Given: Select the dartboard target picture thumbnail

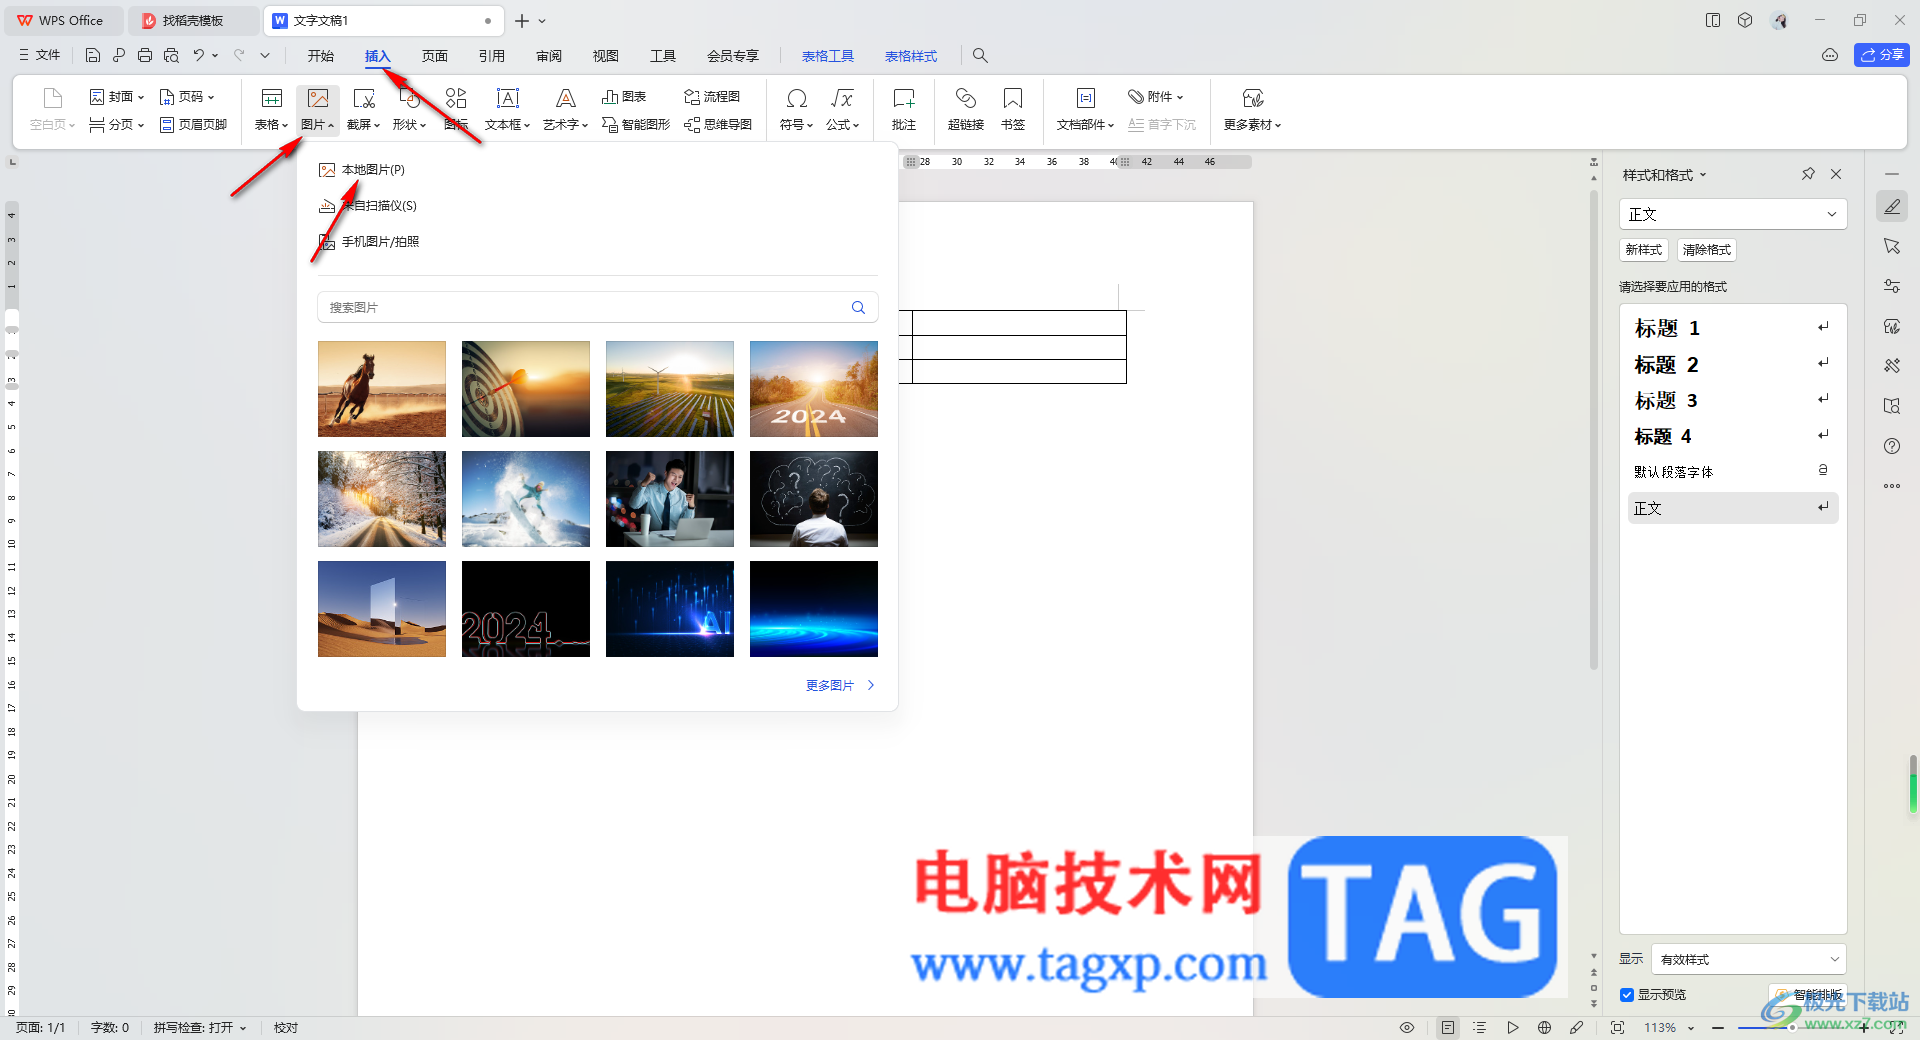Looking at the screenshot, I should 526,389.
